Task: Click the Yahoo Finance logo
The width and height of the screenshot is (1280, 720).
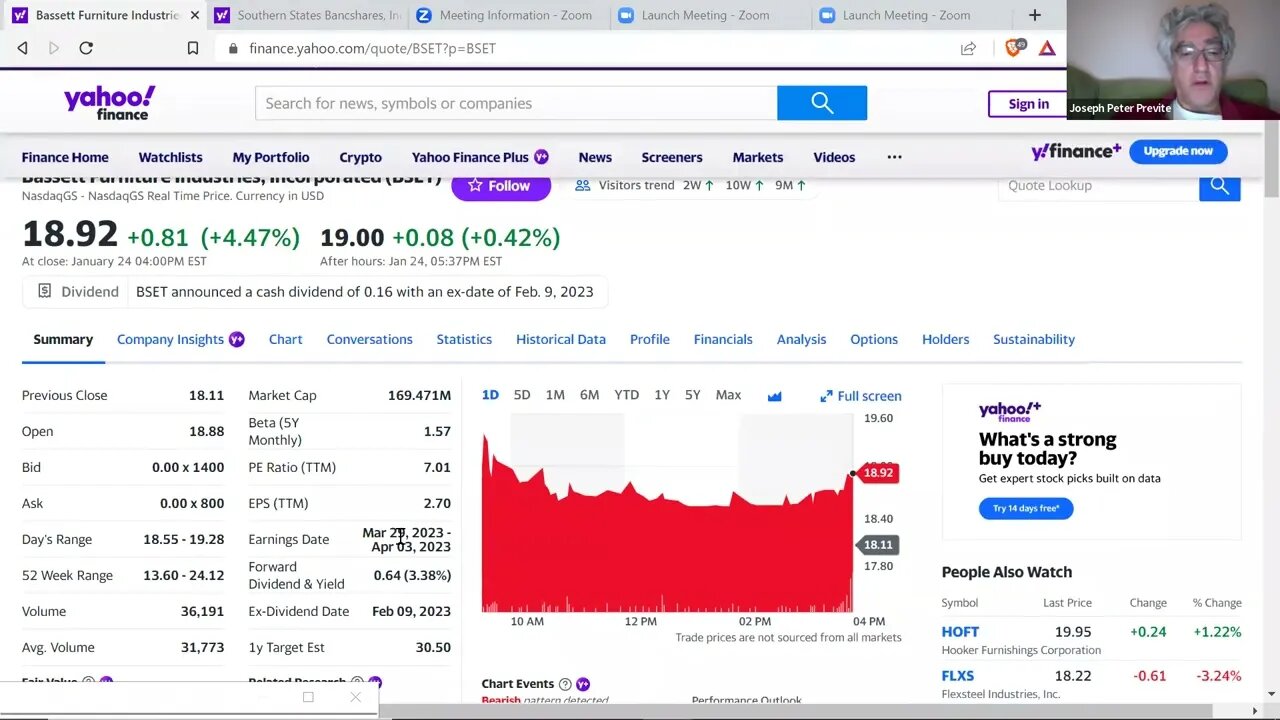Action: click(x=109, y=102)
